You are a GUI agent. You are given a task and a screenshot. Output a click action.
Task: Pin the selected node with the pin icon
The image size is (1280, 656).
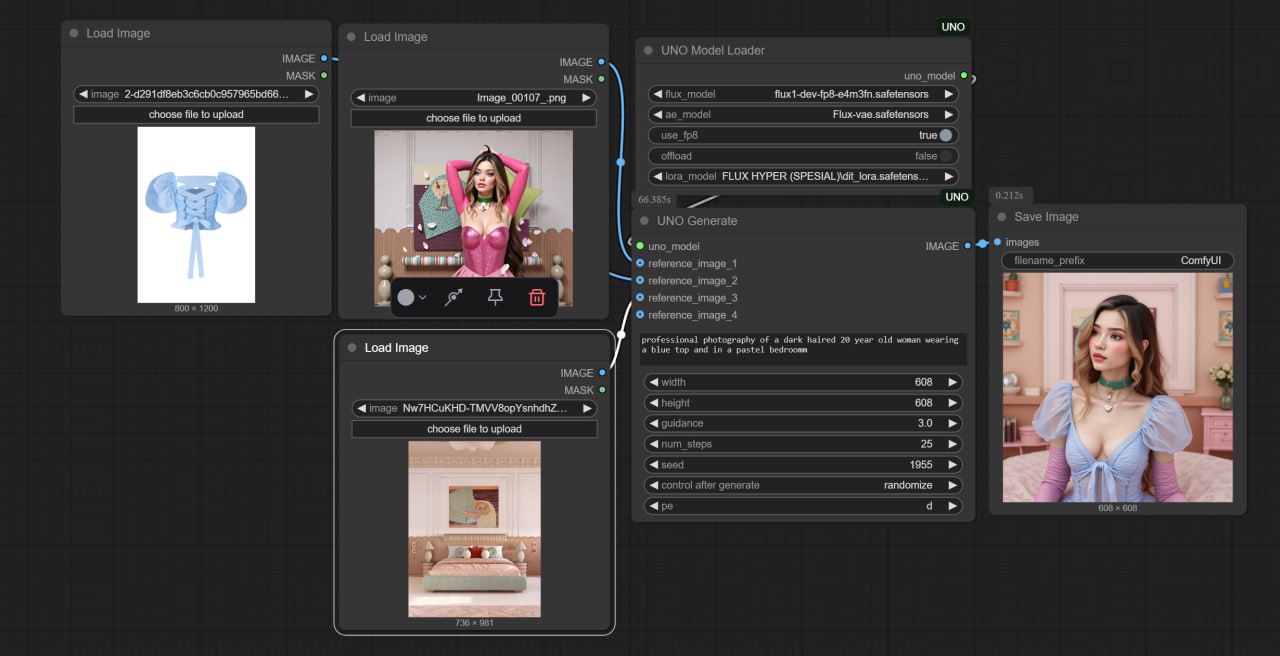tap(495, 297)
